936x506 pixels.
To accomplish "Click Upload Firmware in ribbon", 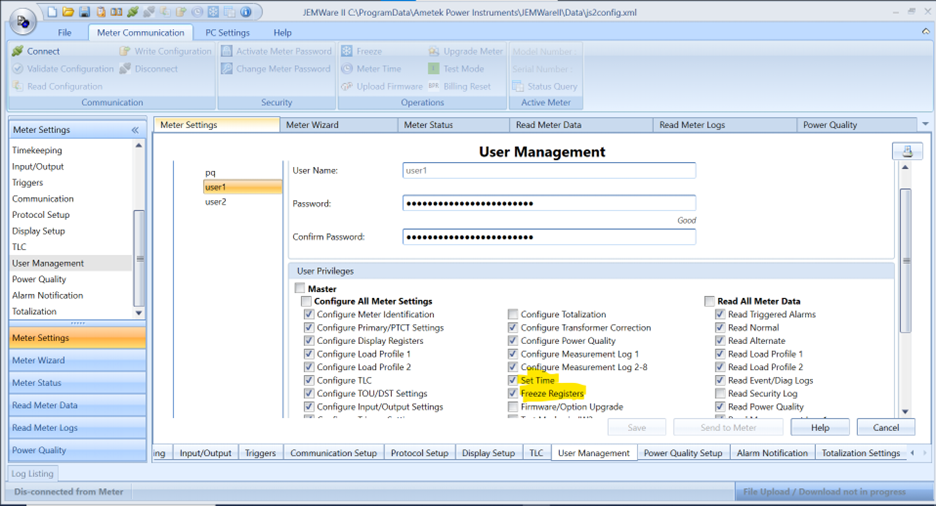I will 382,87.
